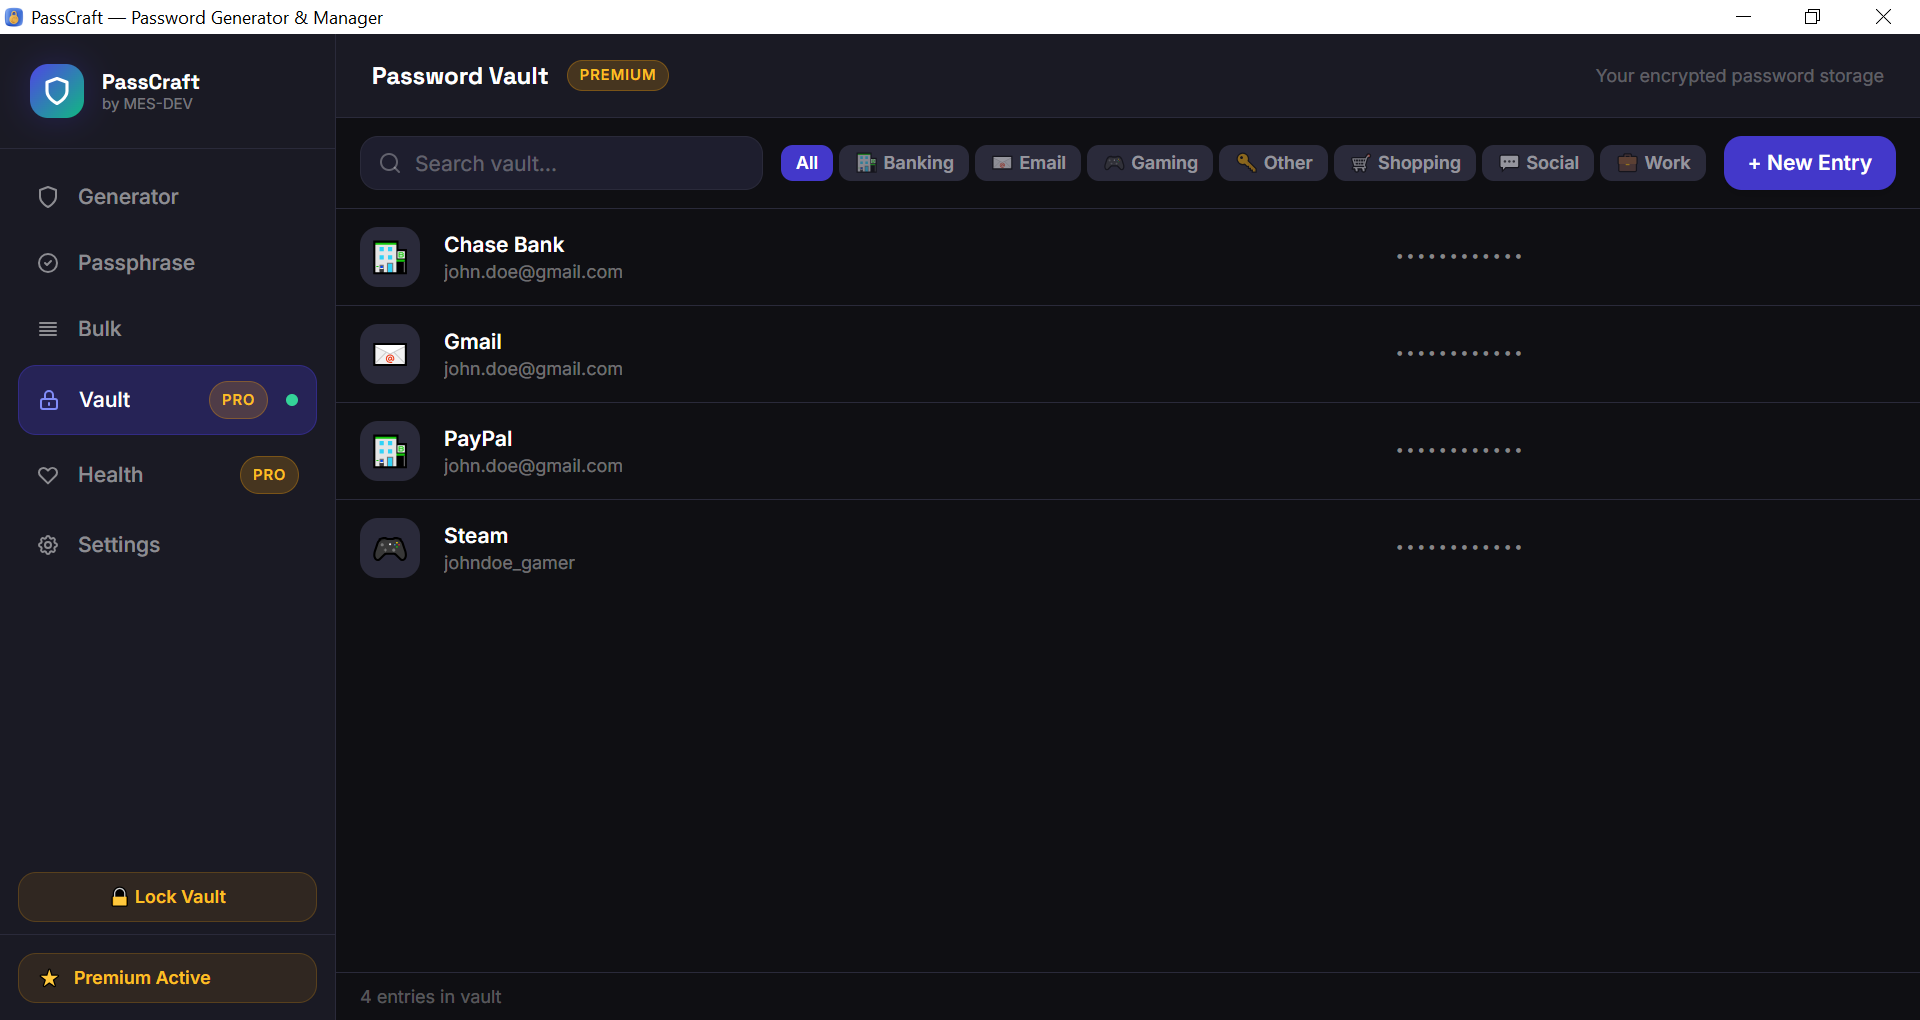Image resolution: width=1920 pixels, height=1020 pixels.
Task: Click the Settings gear icon in sidebar
Action: [48, 545]
